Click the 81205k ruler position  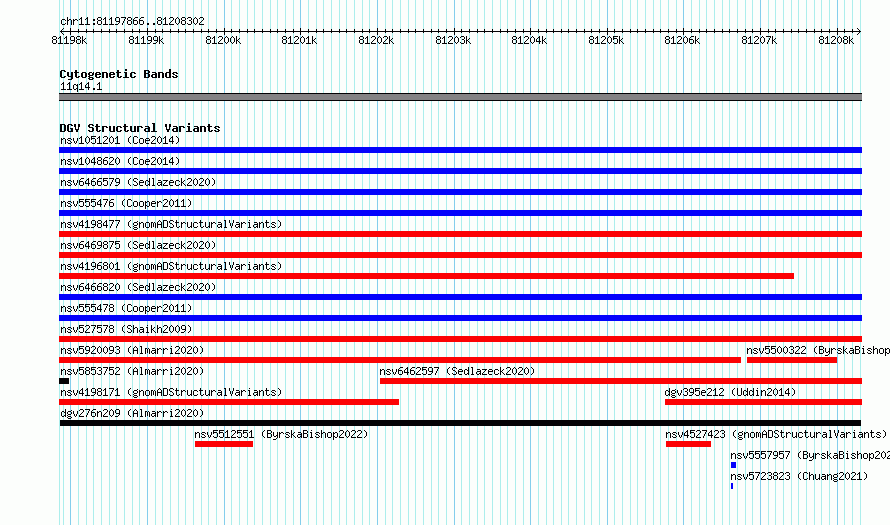[606, 40]
